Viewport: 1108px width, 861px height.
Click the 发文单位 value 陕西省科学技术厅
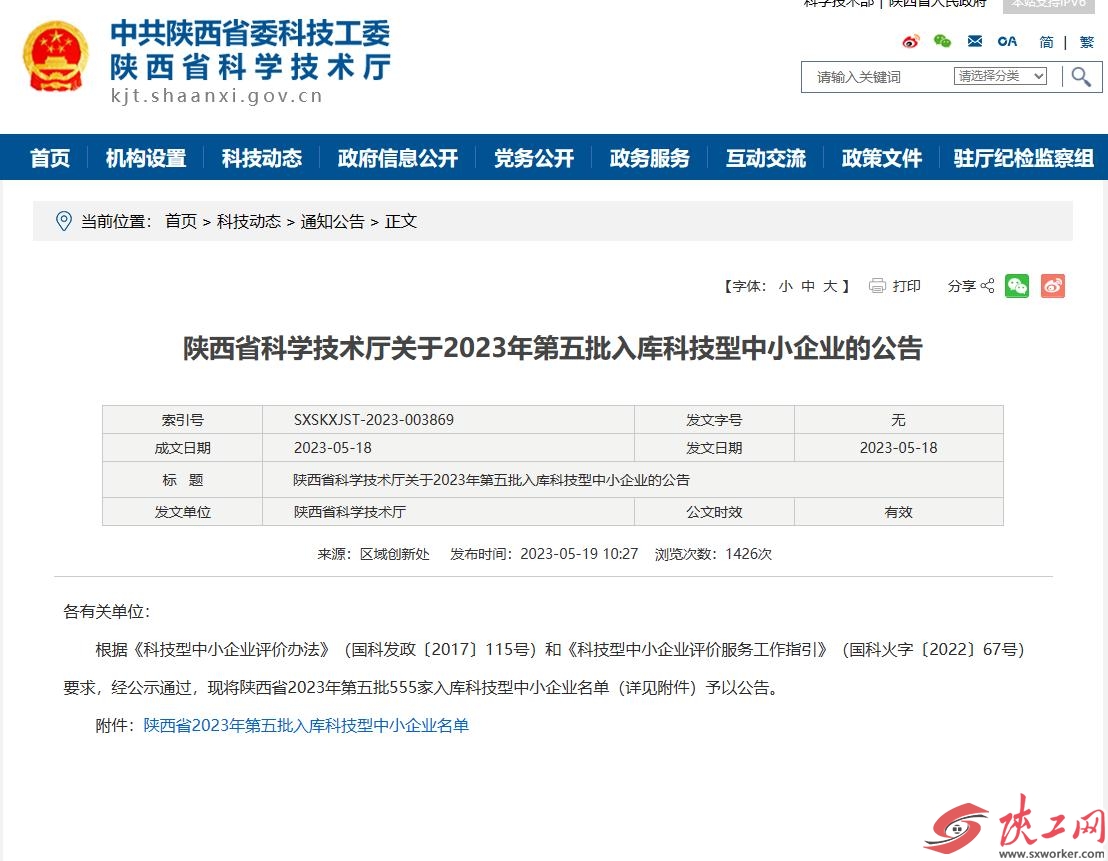point(350,512)
